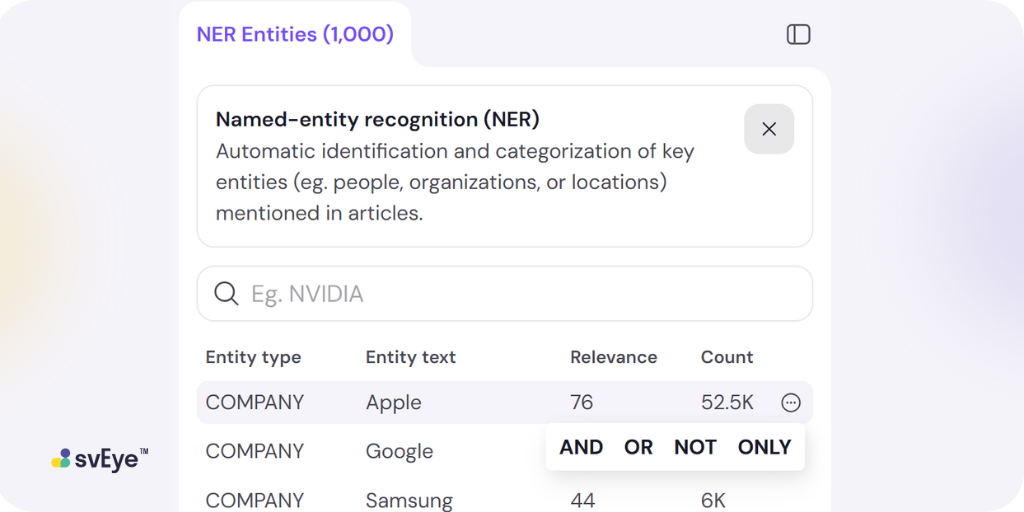The image size is (1024, 512).
Task: Select the Samsung entity text
Action: [x=409, y=501]
